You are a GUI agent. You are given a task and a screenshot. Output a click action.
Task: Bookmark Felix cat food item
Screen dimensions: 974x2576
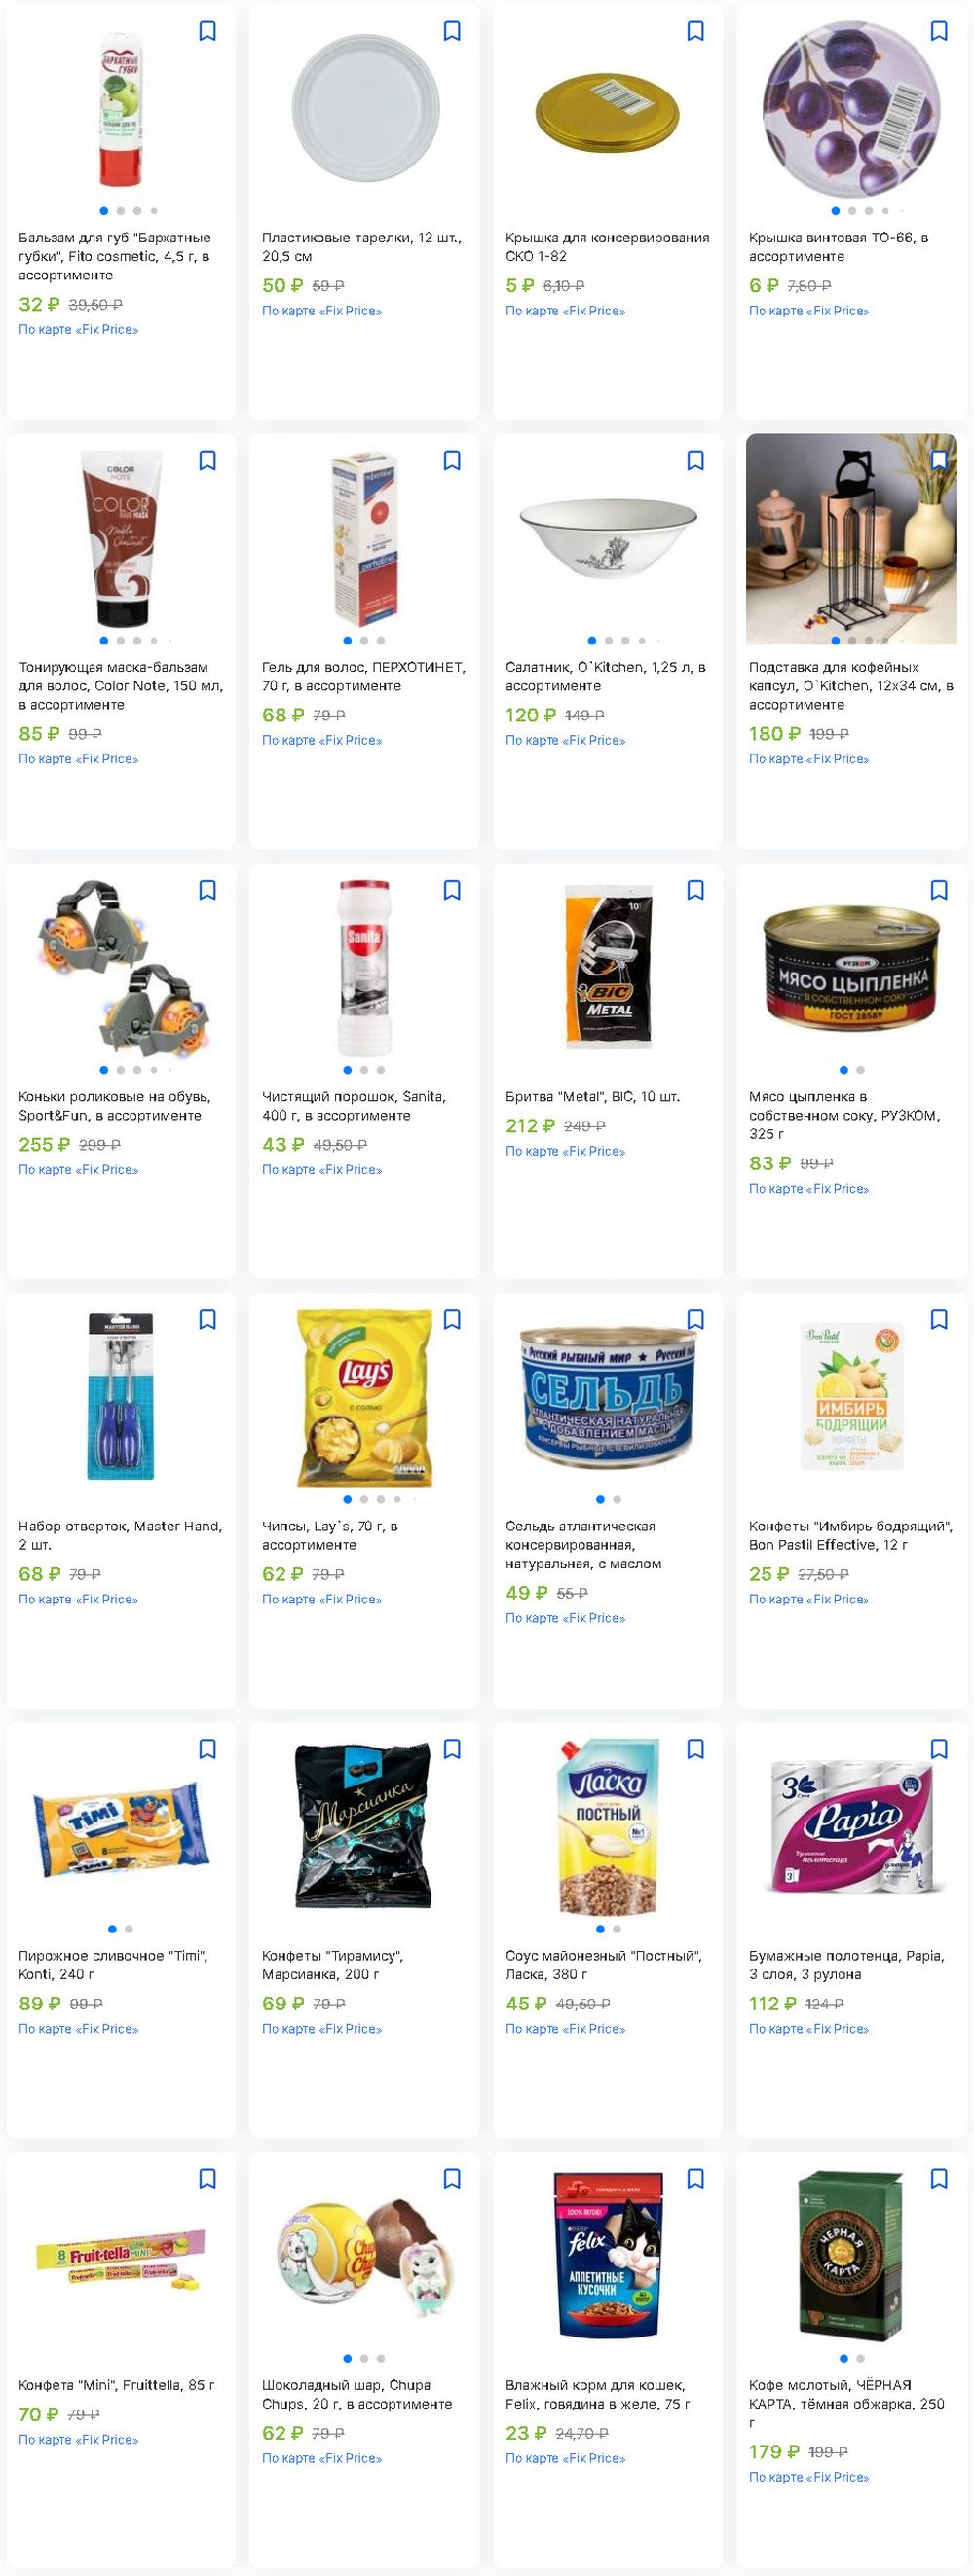pyautogui.click(x=695, y=2178)
